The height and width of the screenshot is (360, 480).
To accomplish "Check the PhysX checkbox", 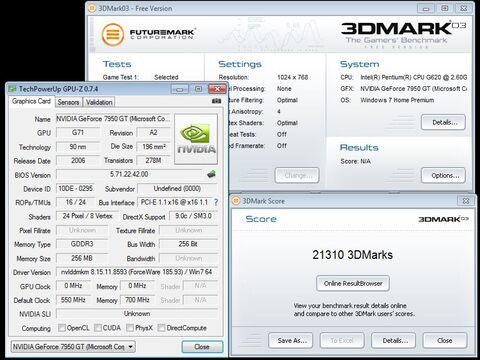I will 130,328.
